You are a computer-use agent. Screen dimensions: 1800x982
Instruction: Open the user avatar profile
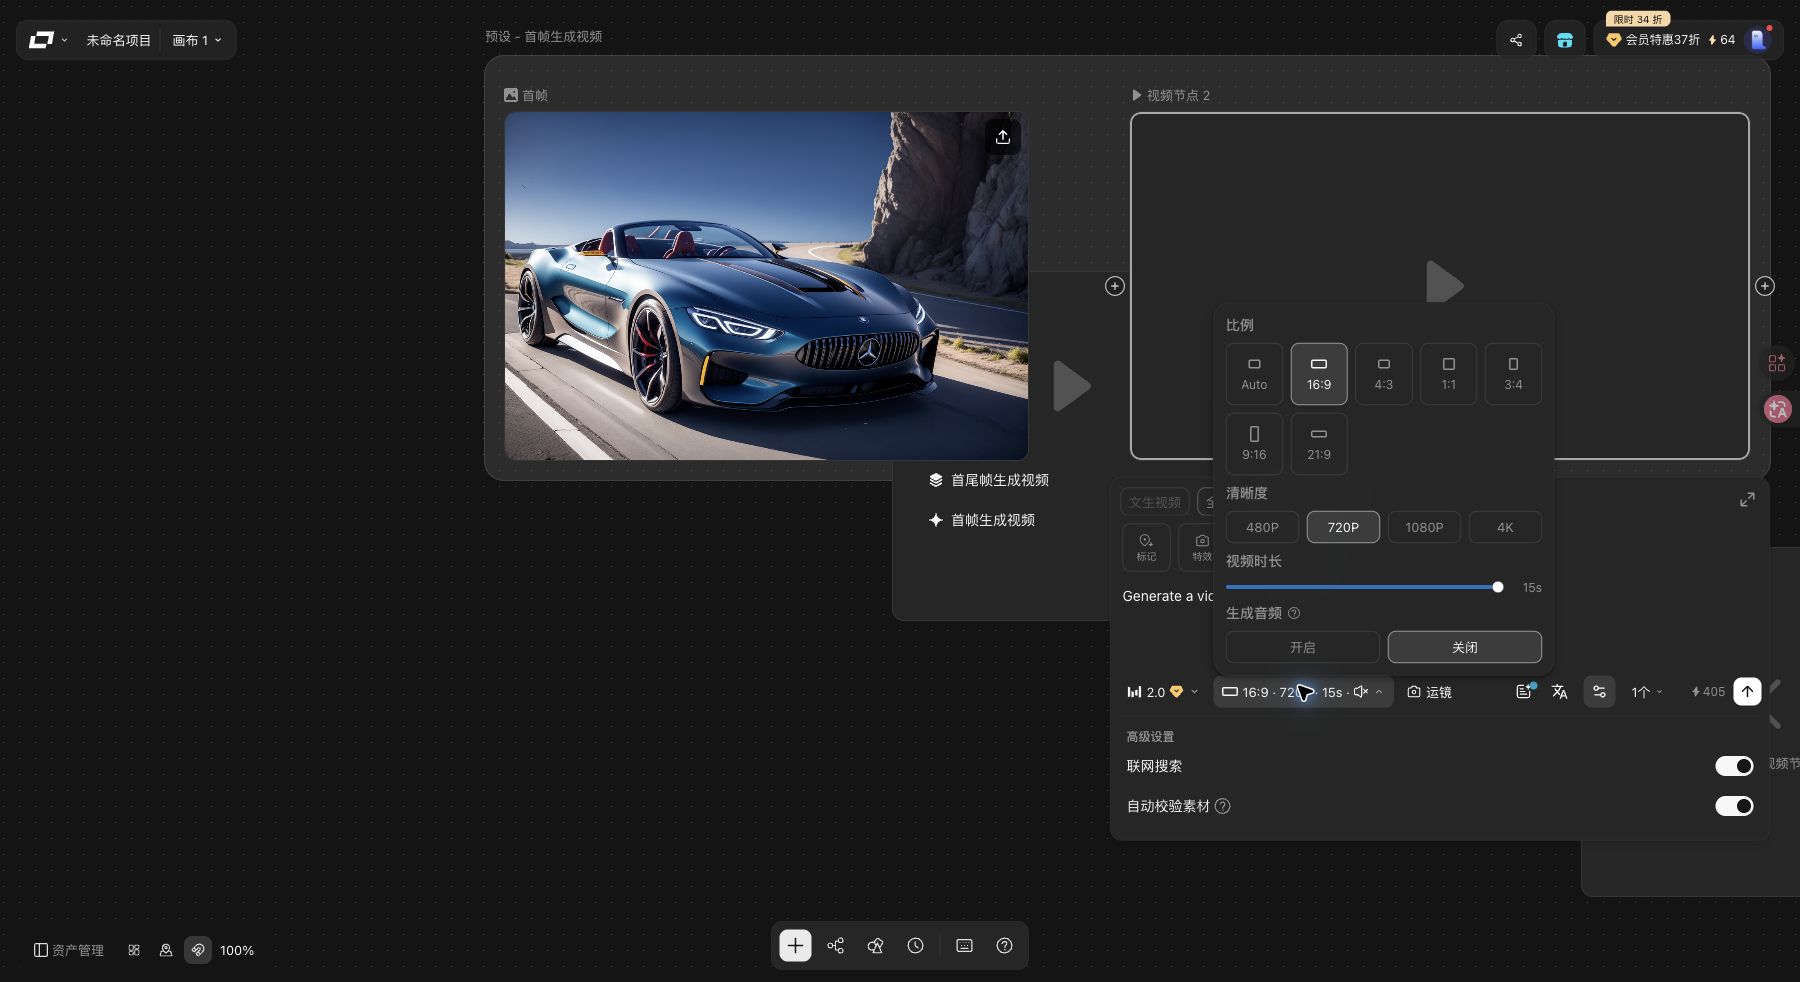click(1758, 40)
